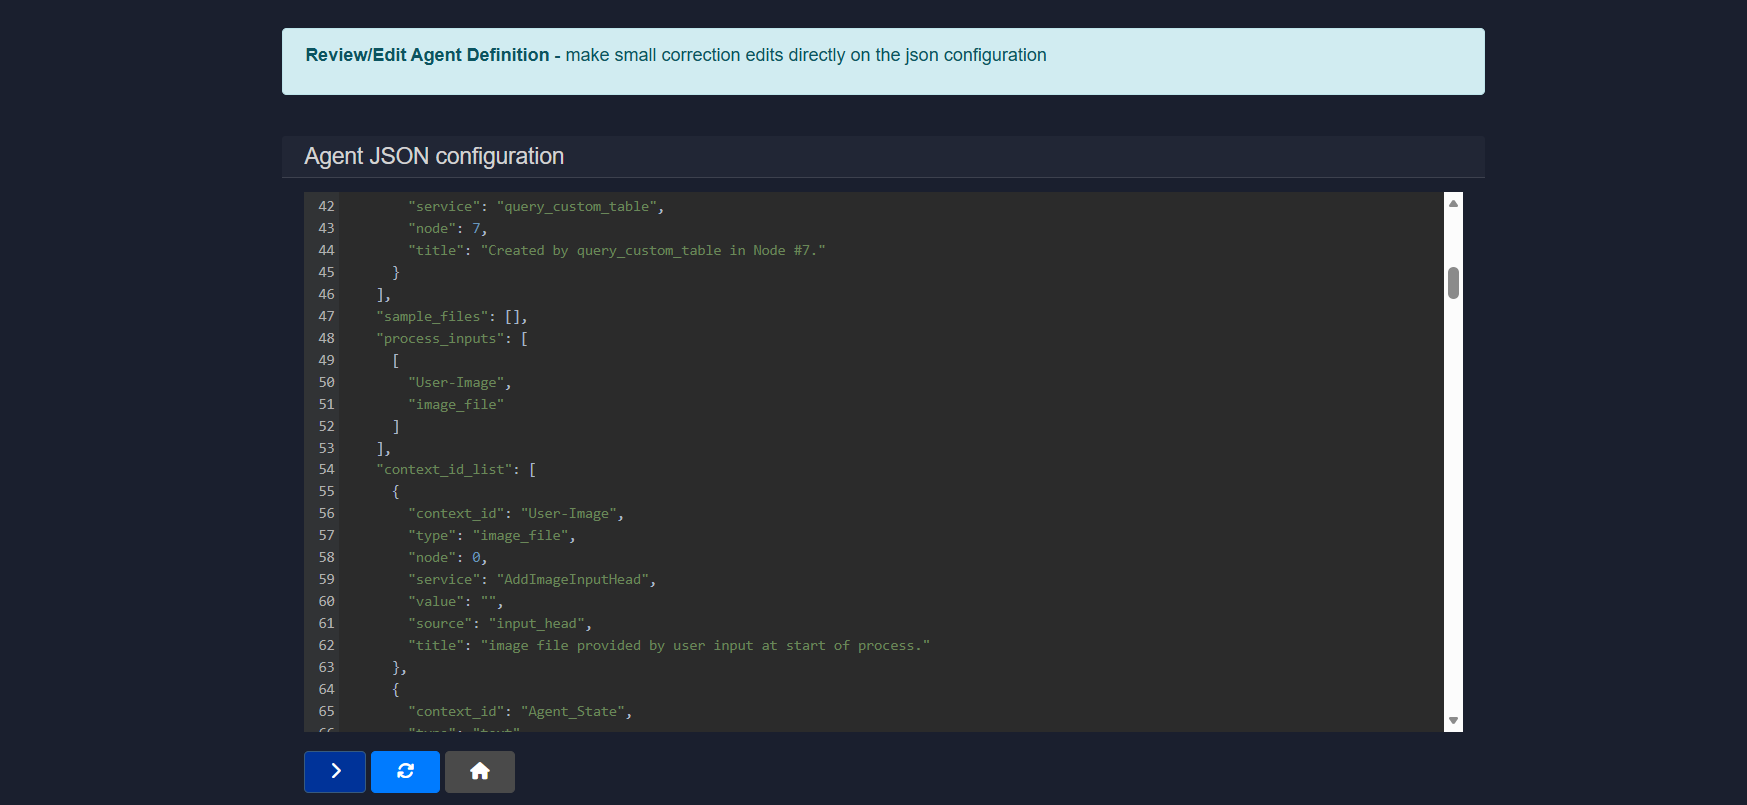This screenshot has width=1747, height=805.
Task: Click the scrollbar down arrow
Action: tap(1453, 720)
